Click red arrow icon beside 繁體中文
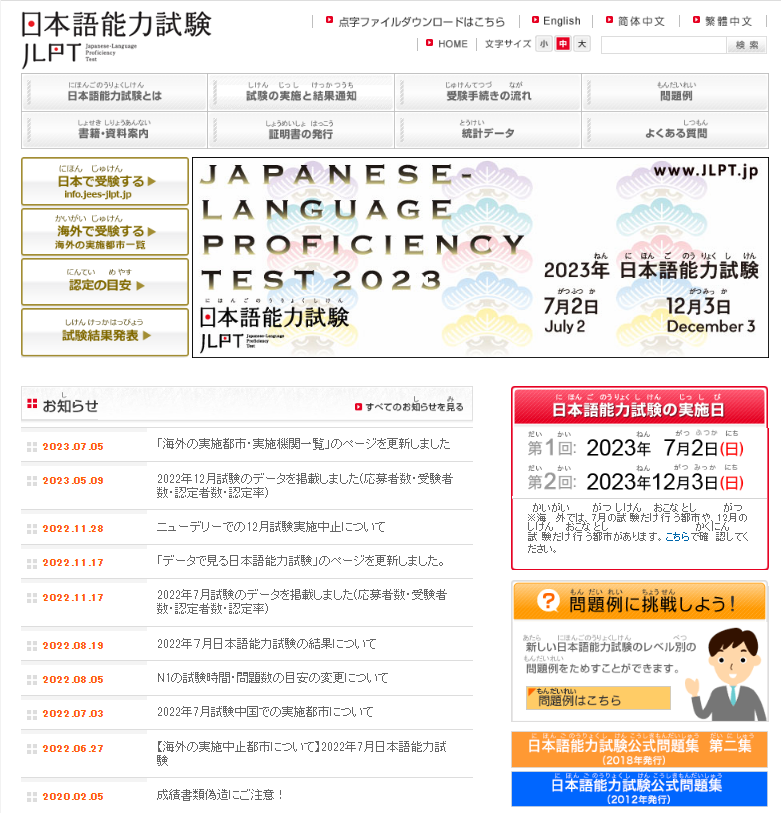Viewport: 781px width, 813px height. 696,20
